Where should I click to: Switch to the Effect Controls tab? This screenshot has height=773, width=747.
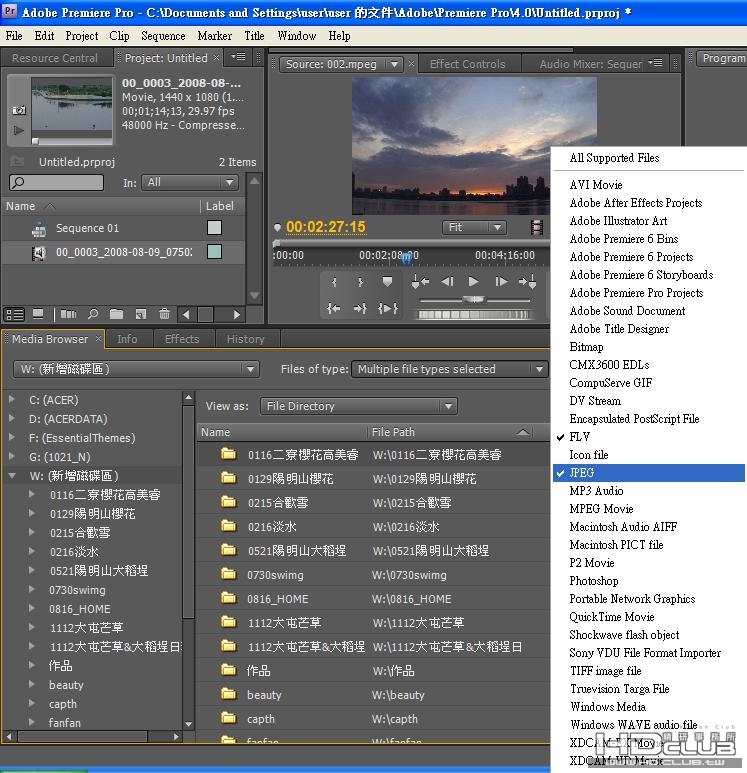pos(467,64)
